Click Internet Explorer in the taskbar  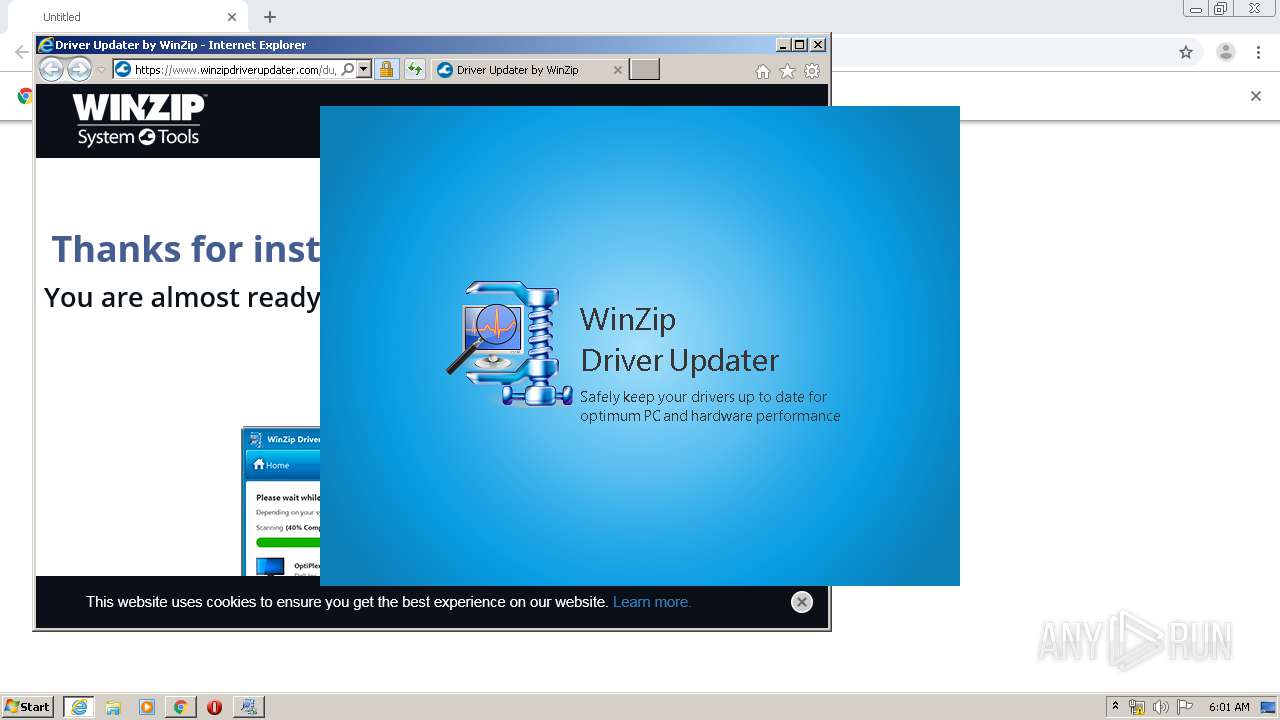point(79,707)
